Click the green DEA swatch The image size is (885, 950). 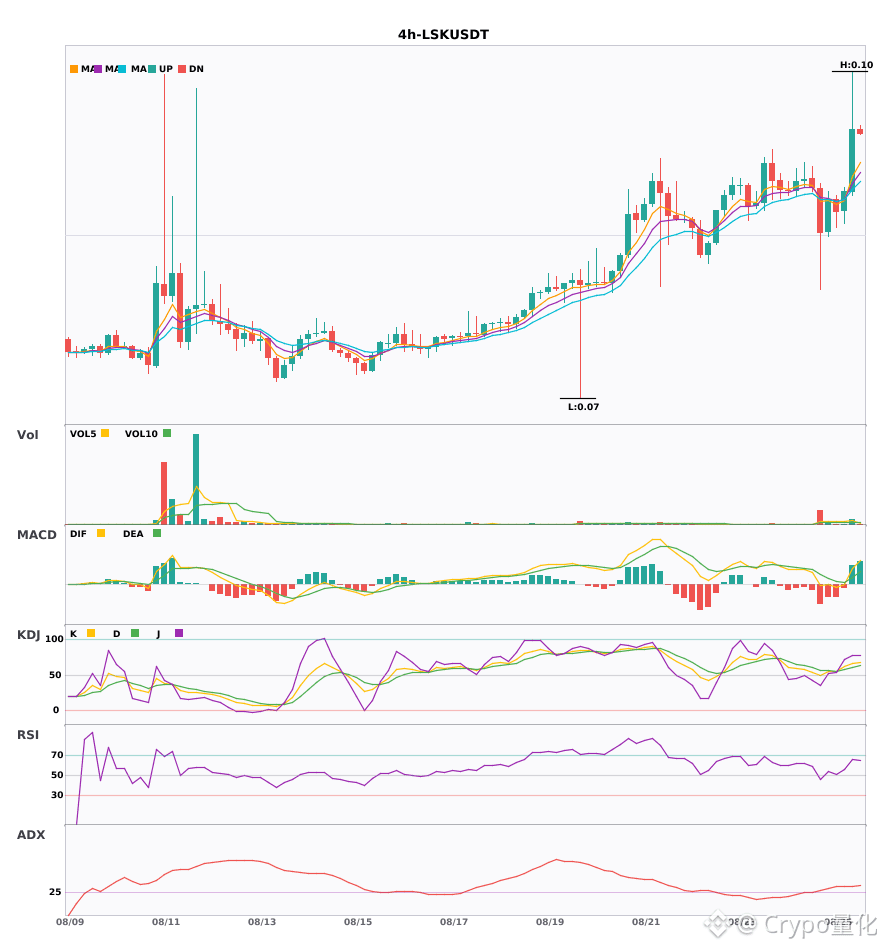(x=157, y=533)
